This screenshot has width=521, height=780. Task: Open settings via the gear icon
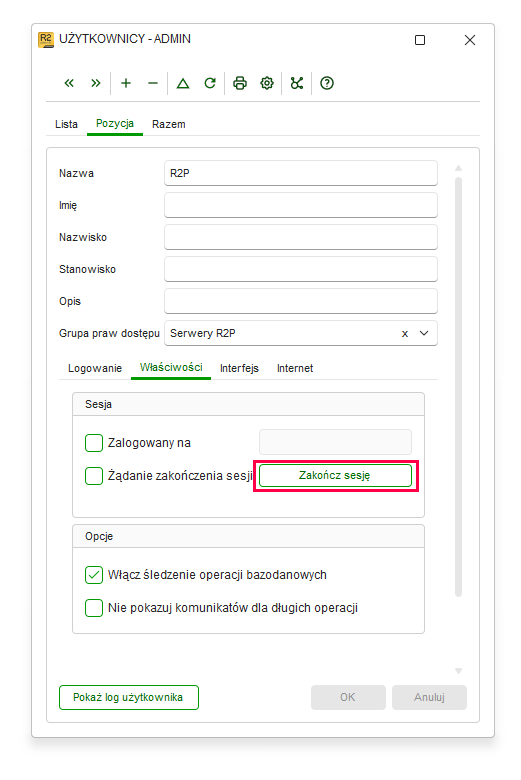(x=267, y=83)
